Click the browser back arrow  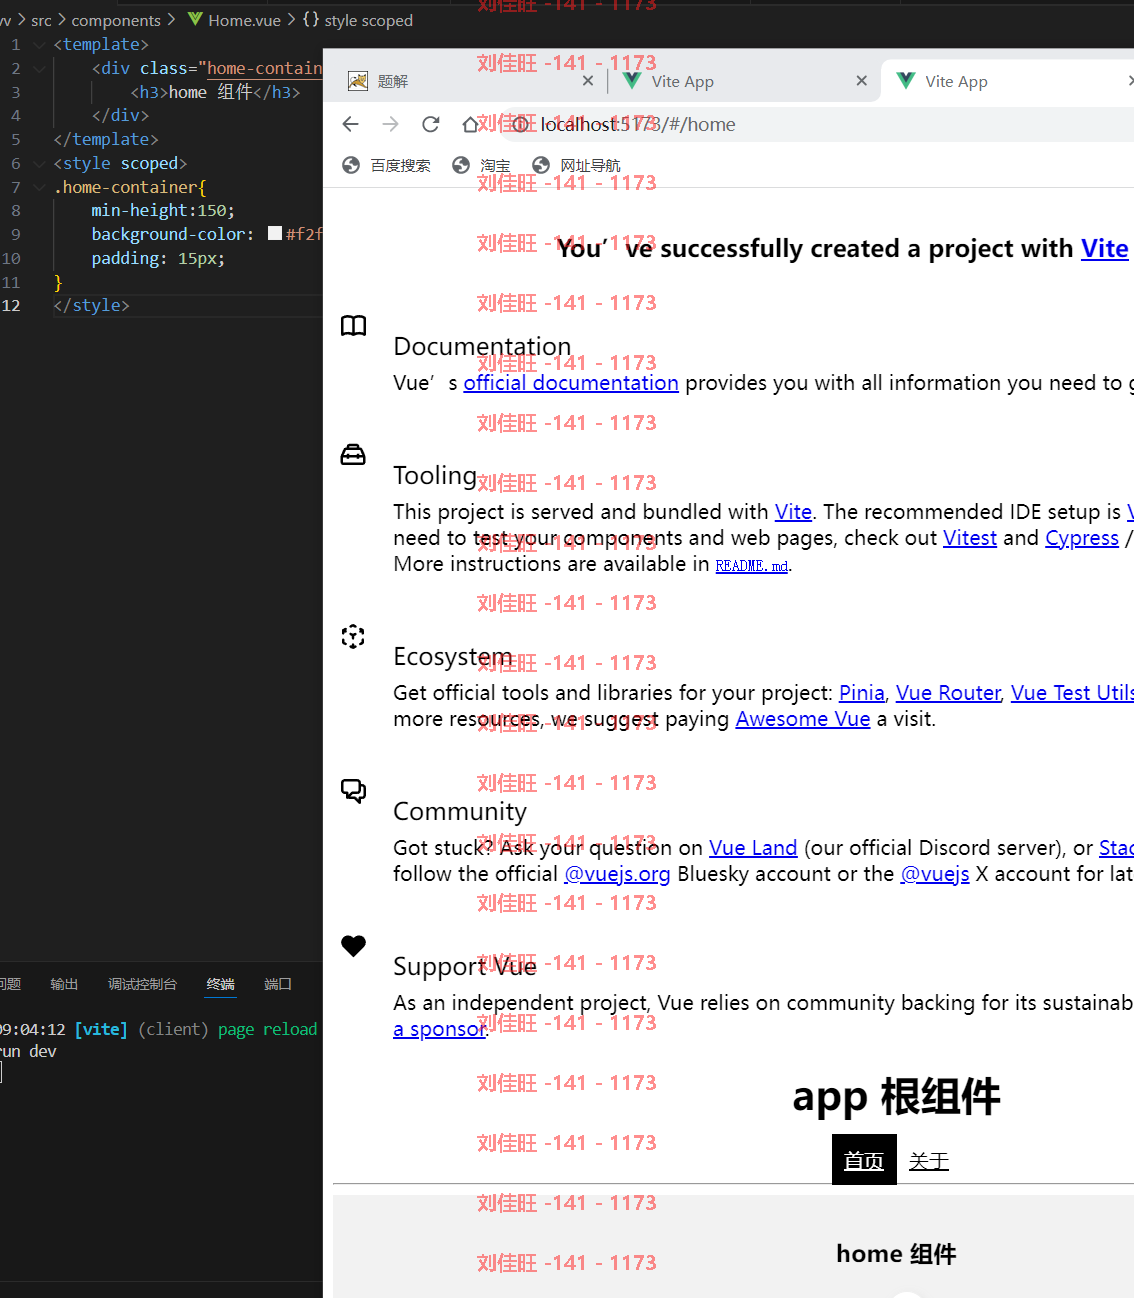350,124
